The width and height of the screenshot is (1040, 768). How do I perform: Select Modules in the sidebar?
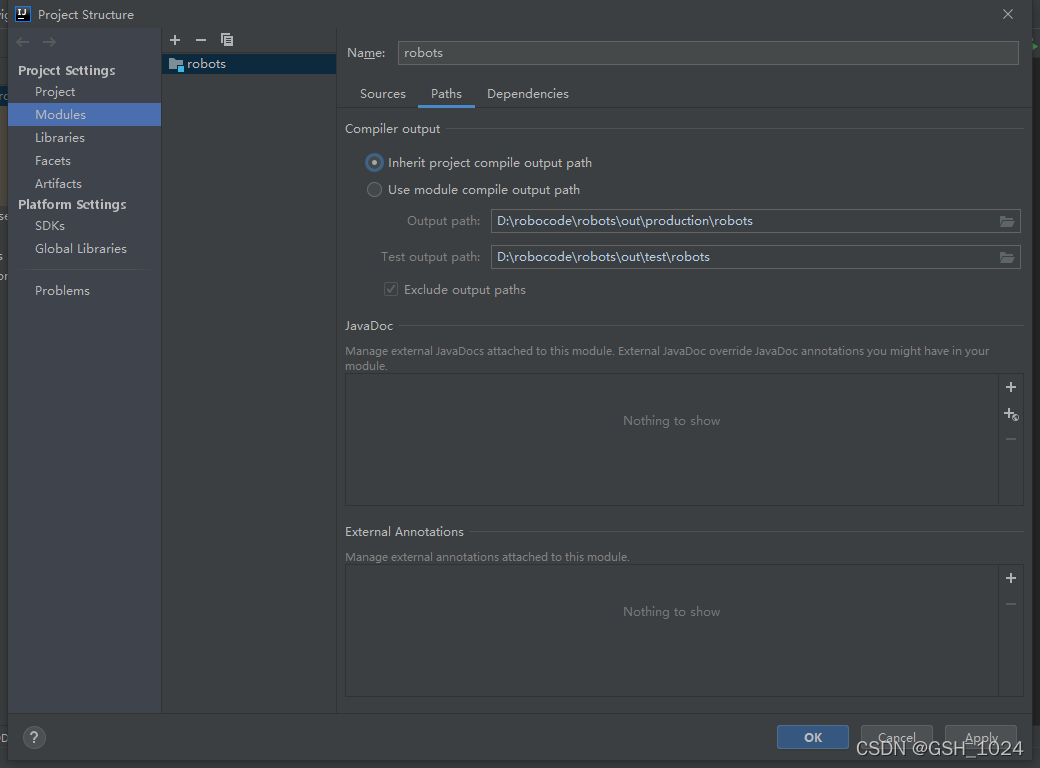(x=84, y=115)
